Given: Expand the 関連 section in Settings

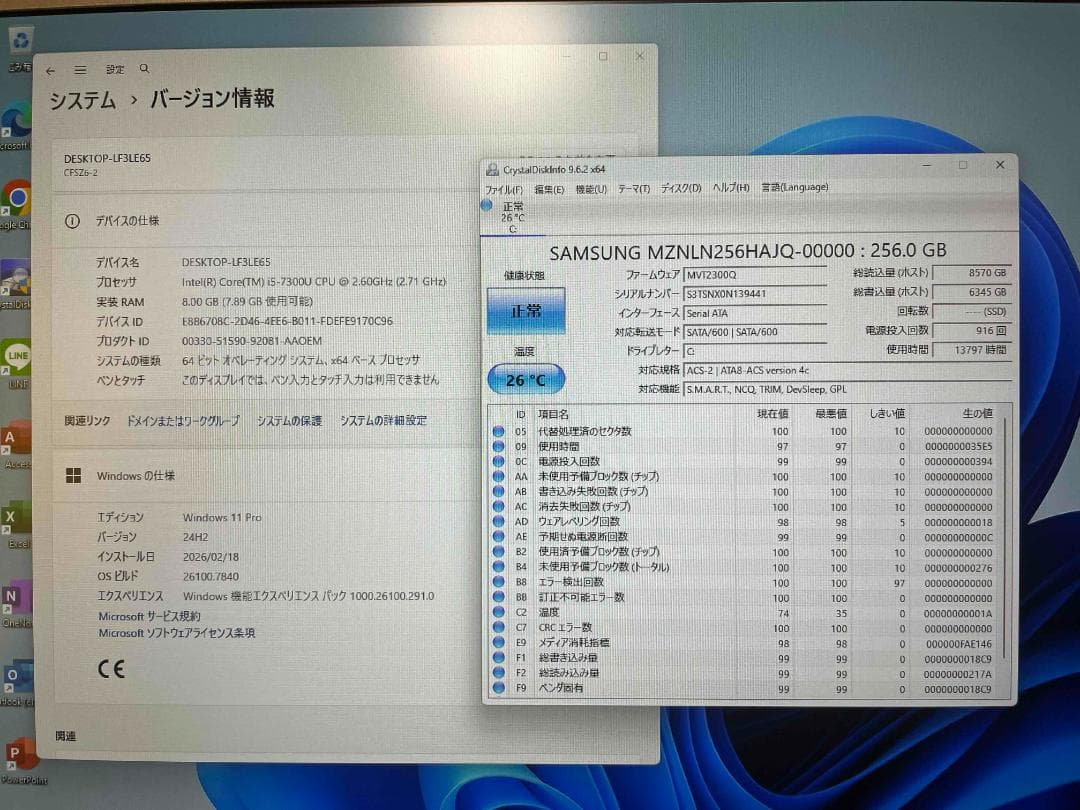Looking at the screenshot, I should click(x=65, y=736).
